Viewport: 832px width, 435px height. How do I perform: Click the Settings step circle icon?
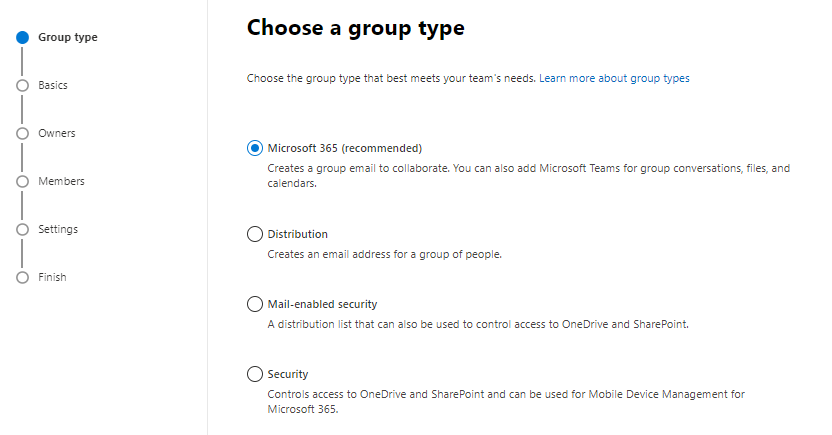tap(22, 229)
